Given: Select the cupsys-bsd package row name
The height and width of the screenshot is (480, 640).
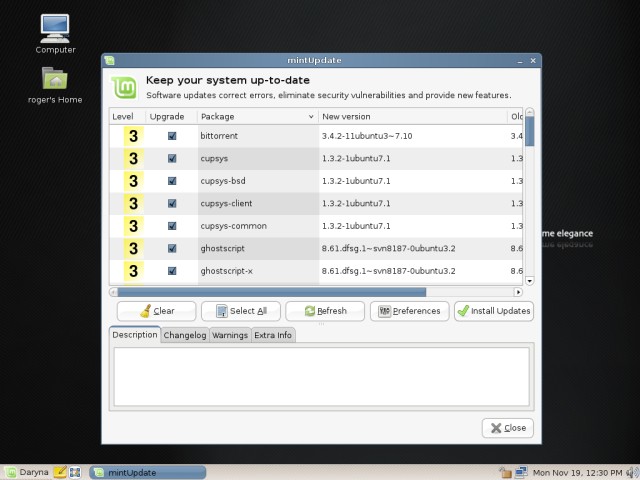Looking at the screenshot, I should click(223, 181).
